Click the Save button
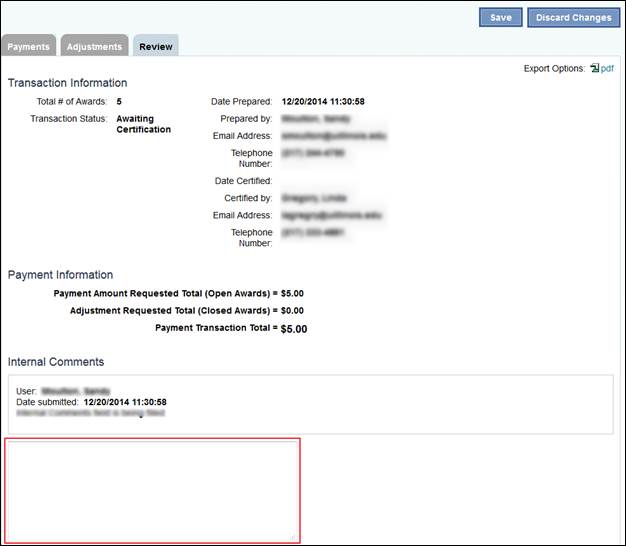The image size is (626, 546). click(500, 17)
